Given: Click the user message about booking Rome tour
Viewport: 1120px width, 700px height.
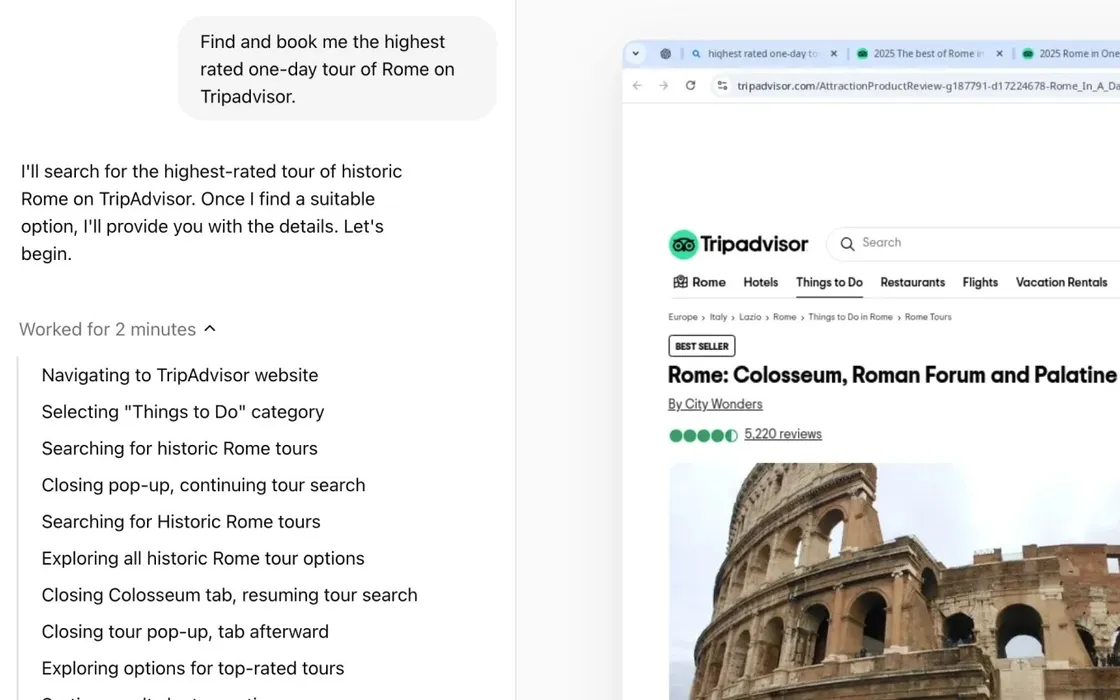Looking at the screenshot, I should coord(337,69).
